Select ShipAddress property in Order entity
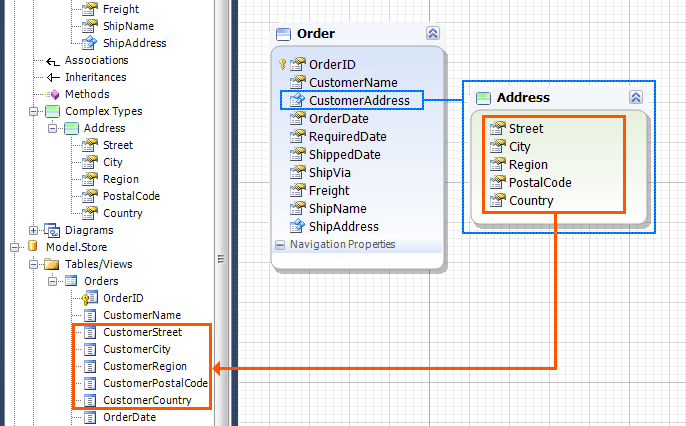This screenshot has height=426, width=686. point(343,227)
